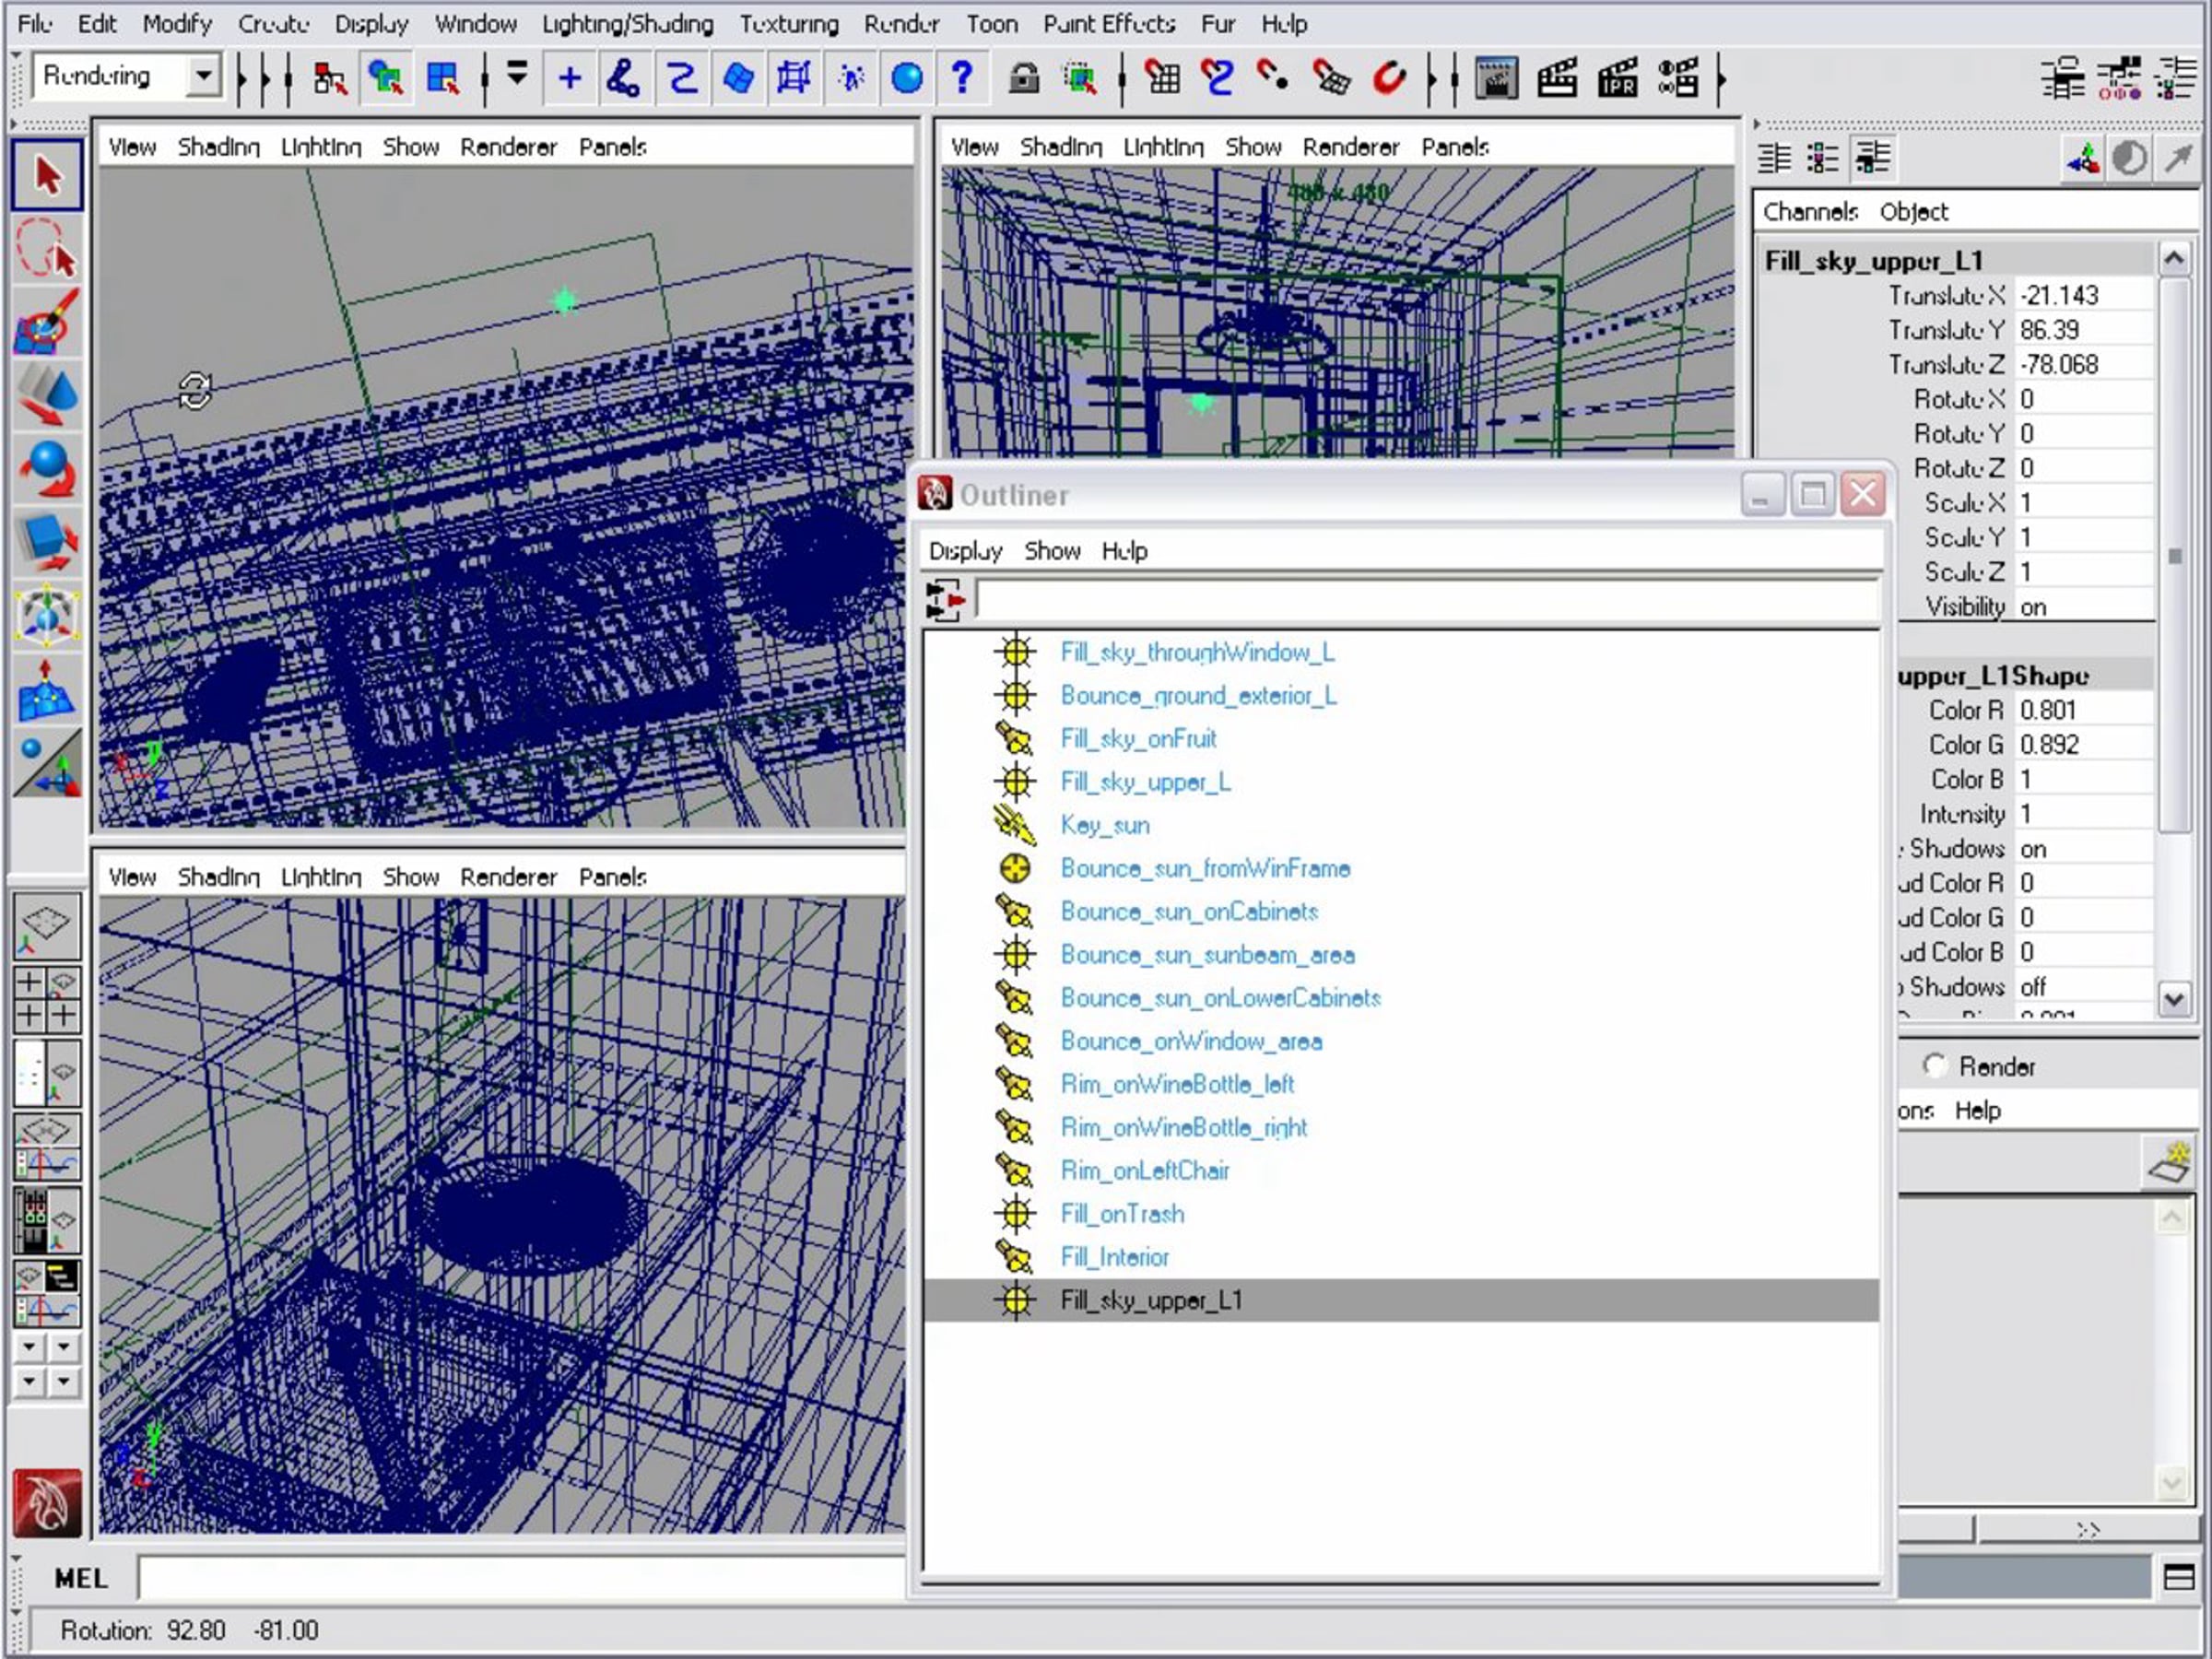
Task: Select the Render radio button
Action: (x=1934, y=1066)
